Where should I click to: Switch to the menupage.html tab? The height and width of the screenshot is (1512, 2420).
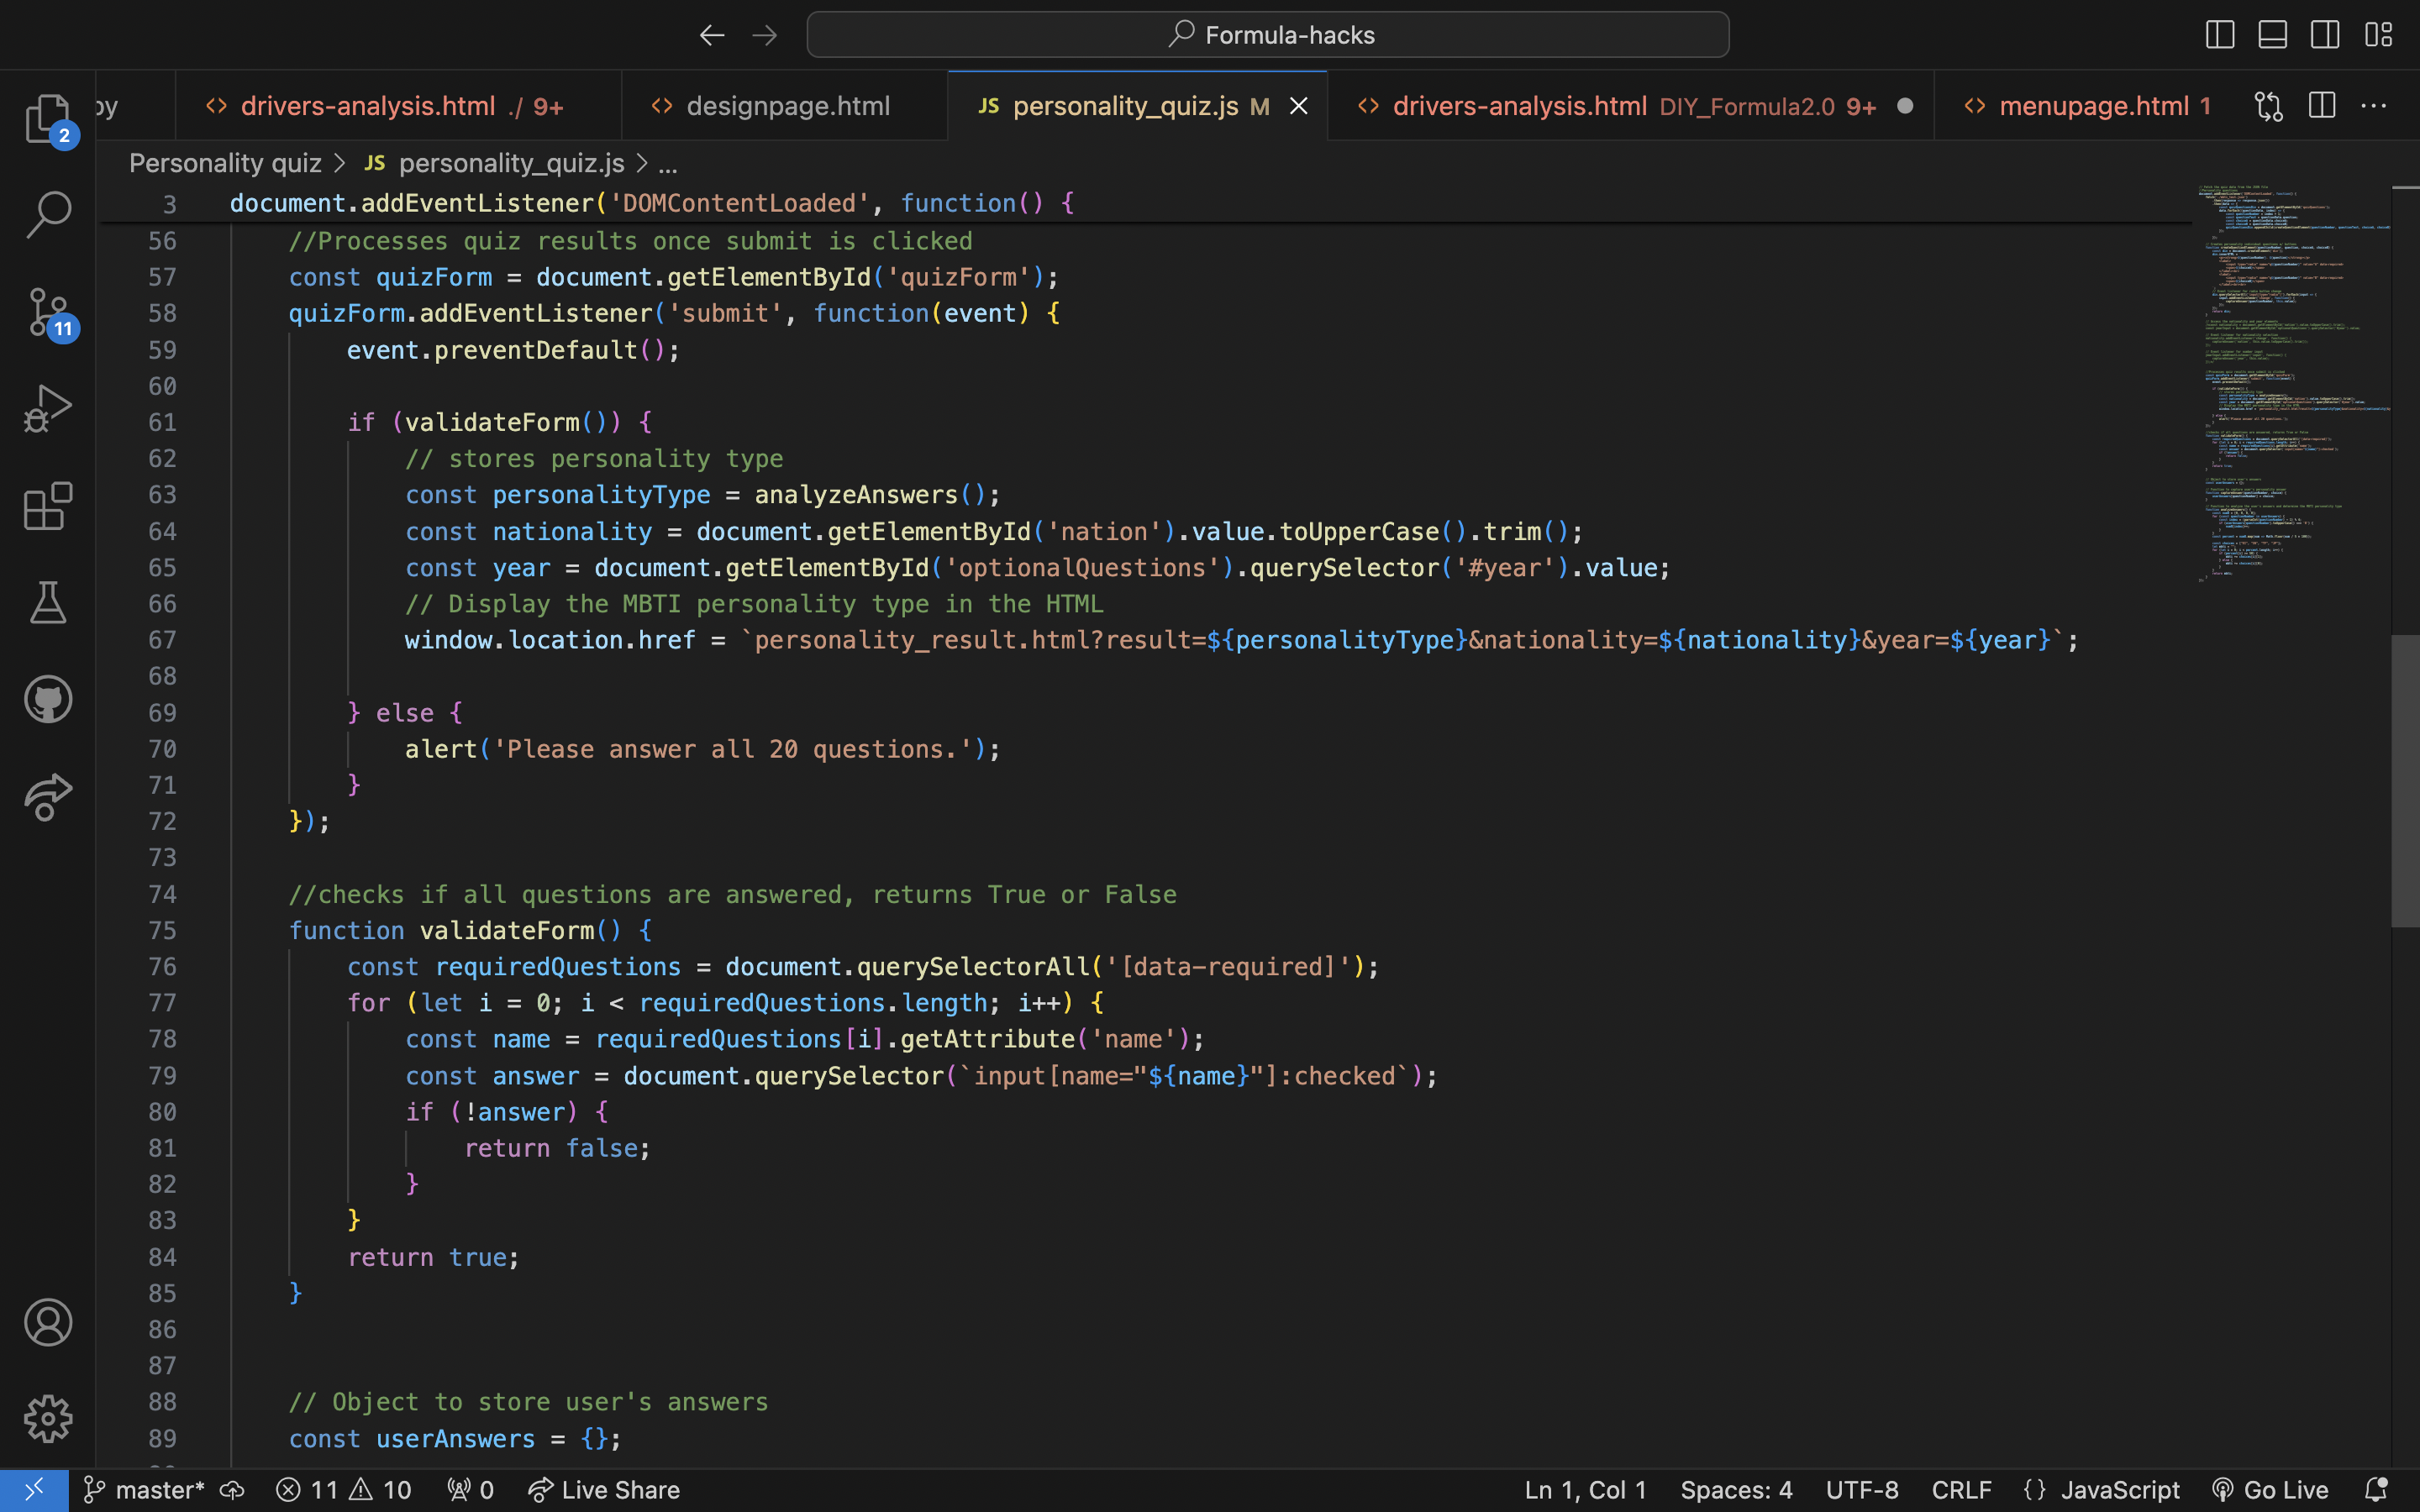point(2093,106)
